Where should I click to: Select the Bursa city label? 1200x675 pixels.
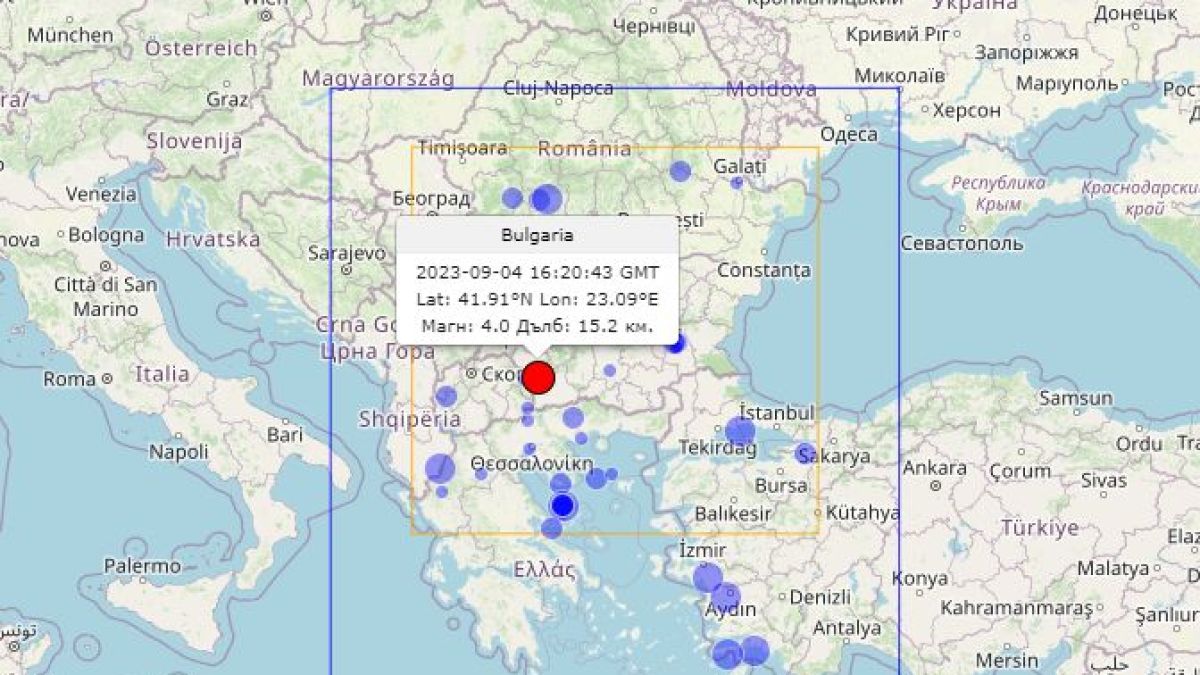782,485
